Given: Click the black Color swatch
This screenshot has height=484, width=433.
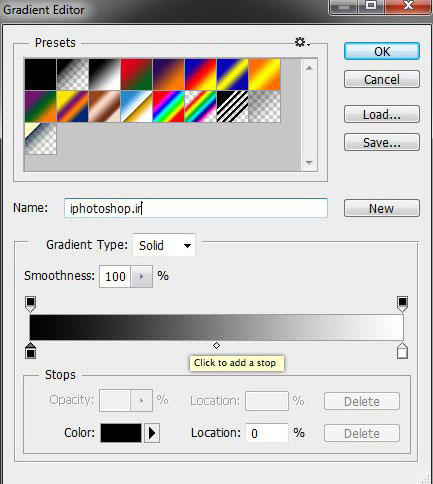Looking at the screenshot, I should [121, 433].
